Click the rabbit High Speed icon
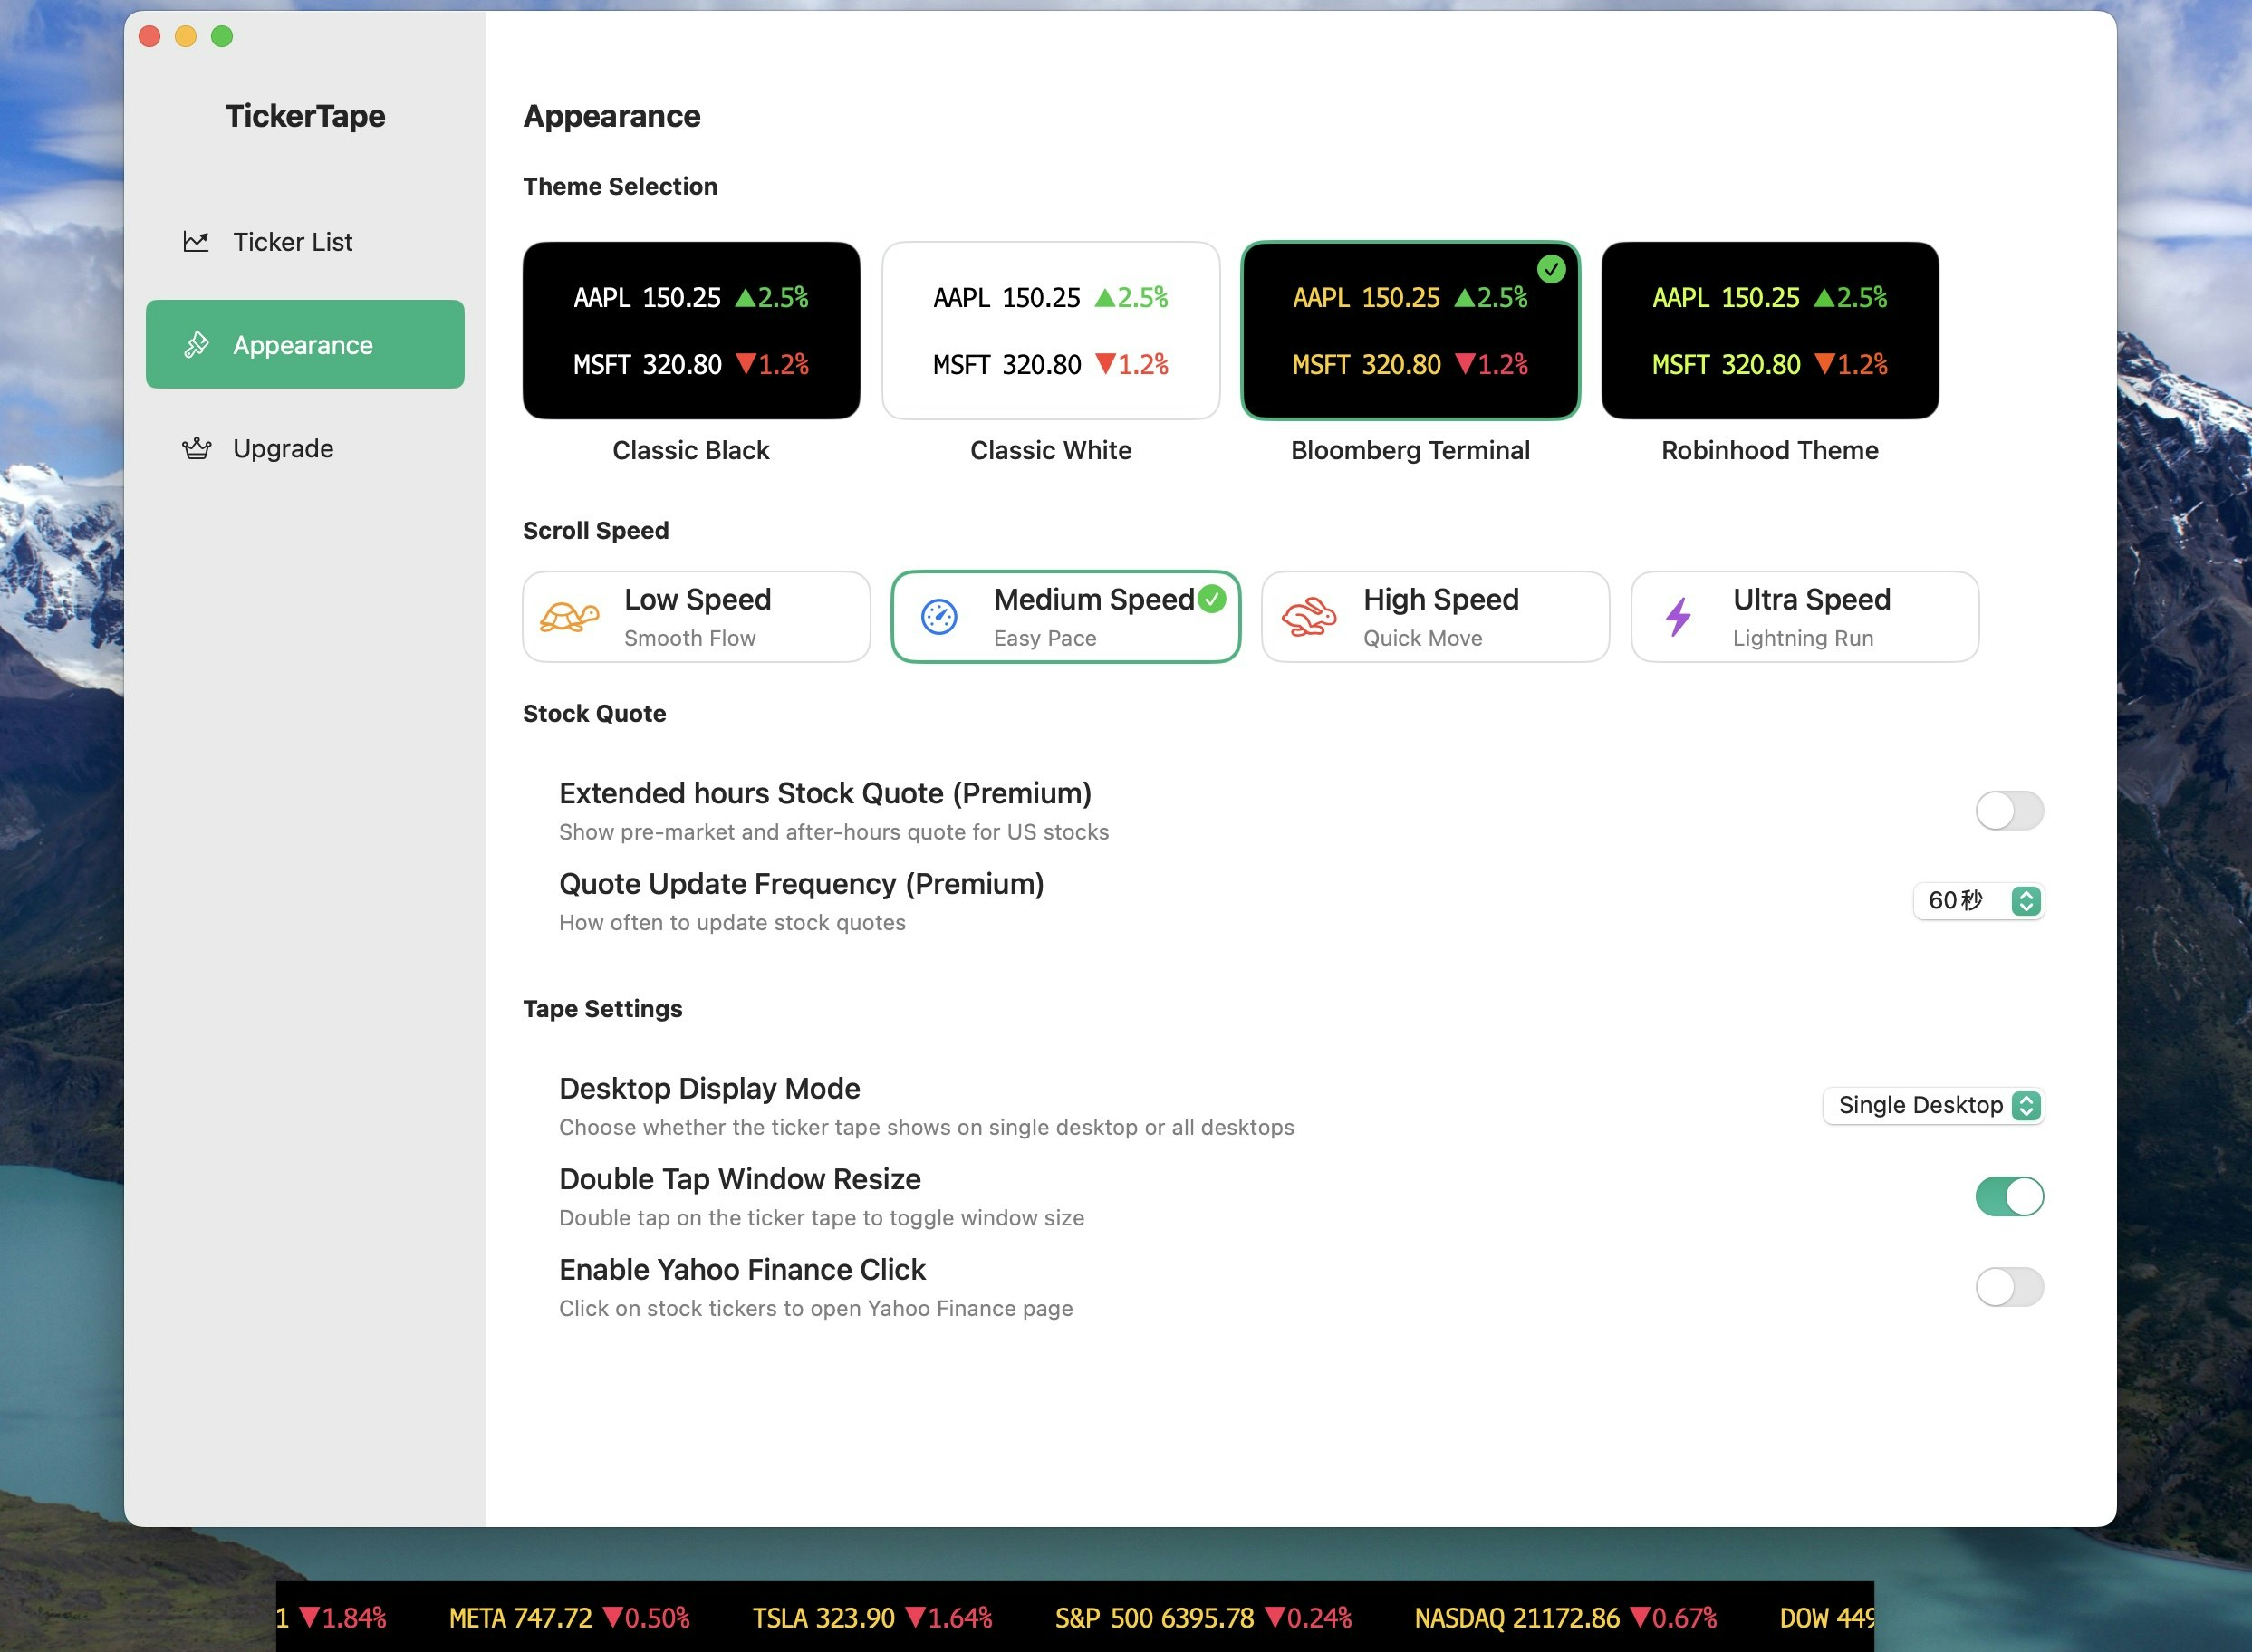 click(1308, 617)
